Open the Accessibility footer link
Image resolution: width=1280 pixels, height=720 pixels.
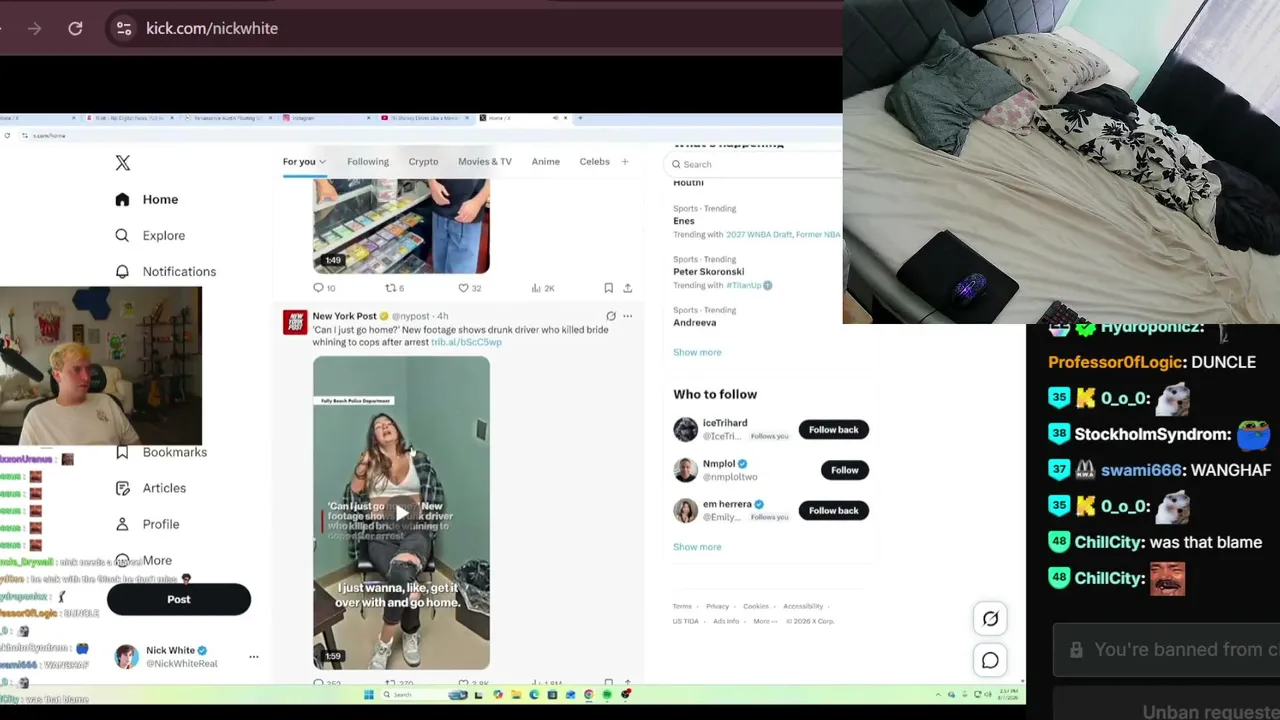pyautogui.click(x=803, y=606)
